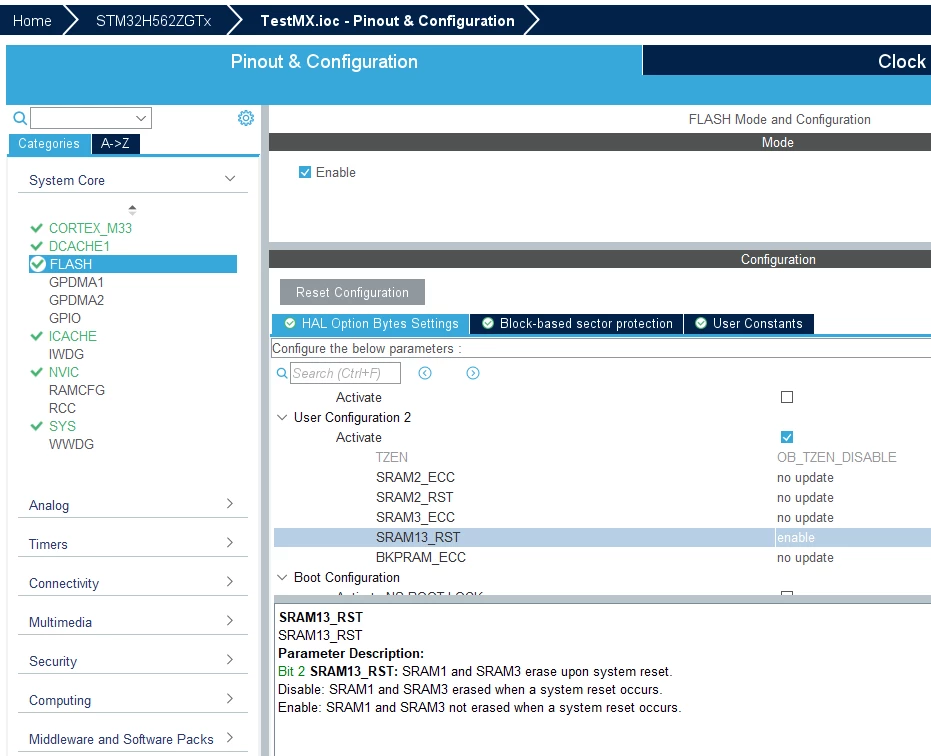
Task: Open the Clock configuration tab
Action: click(x=787, y=61)
